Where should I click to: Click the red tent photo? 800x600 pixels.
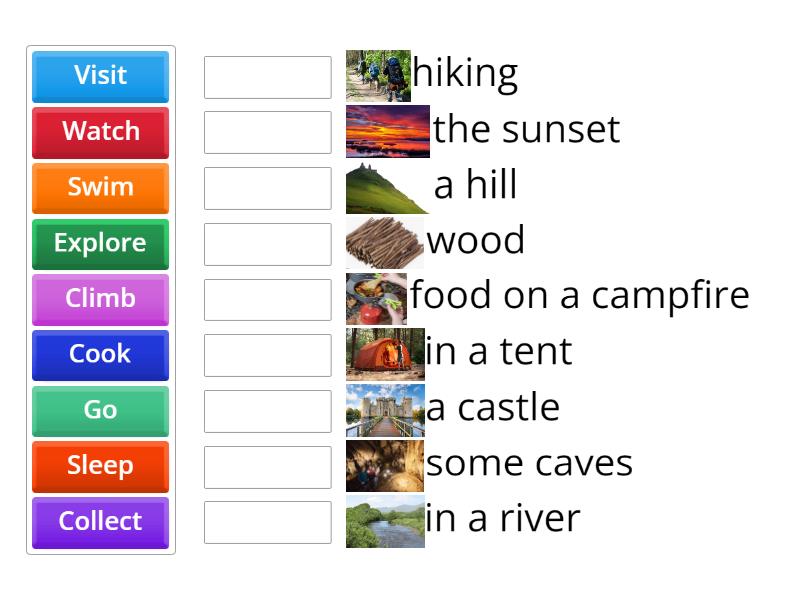click(385, 352)
